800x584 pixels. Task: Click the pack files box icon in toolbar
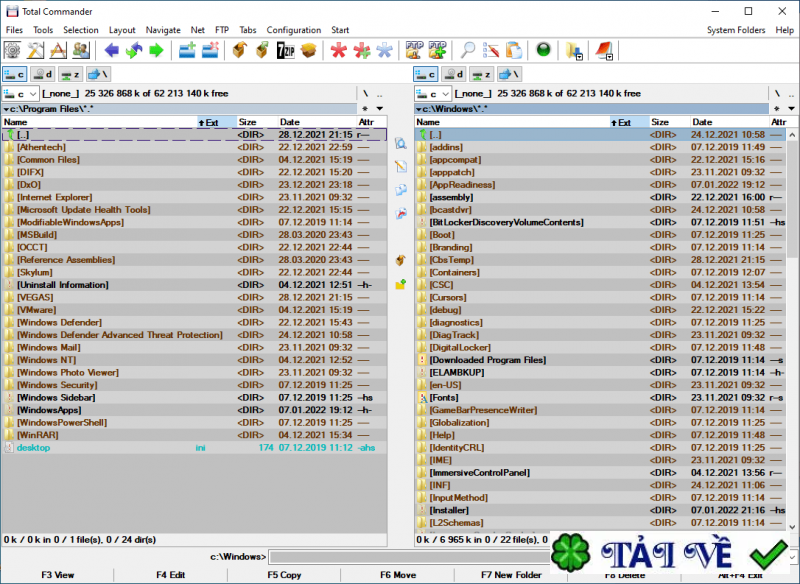[240, 50]
